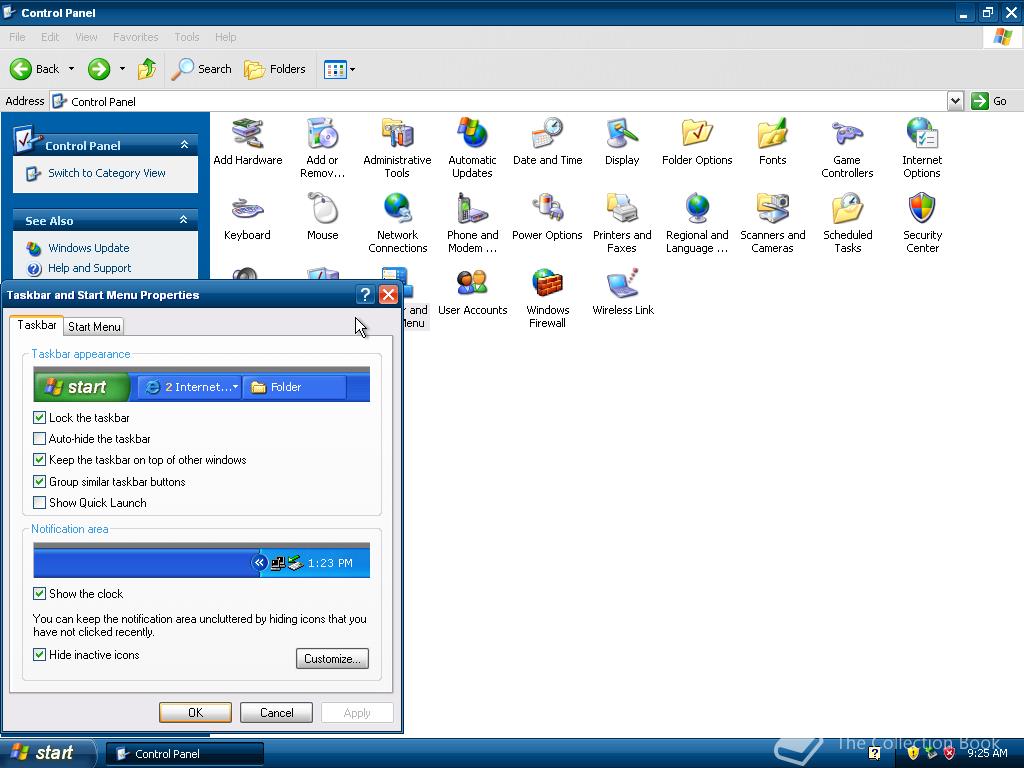
Task: Open Date and Time icon
Action: (547, 142)
